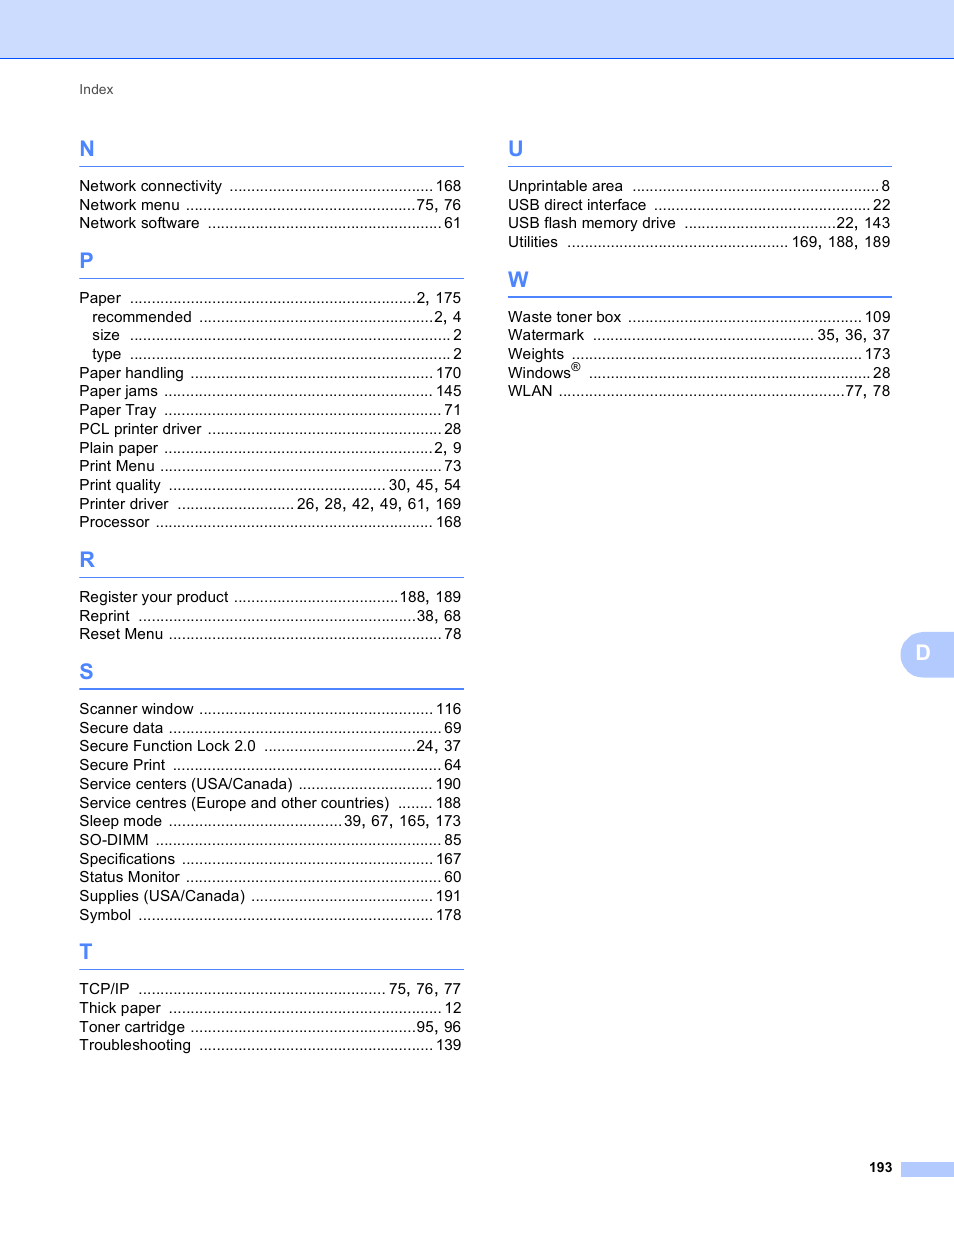Click the Print quality index entry
Viewport: 954px width, 1235px height.
pos(270,485)
